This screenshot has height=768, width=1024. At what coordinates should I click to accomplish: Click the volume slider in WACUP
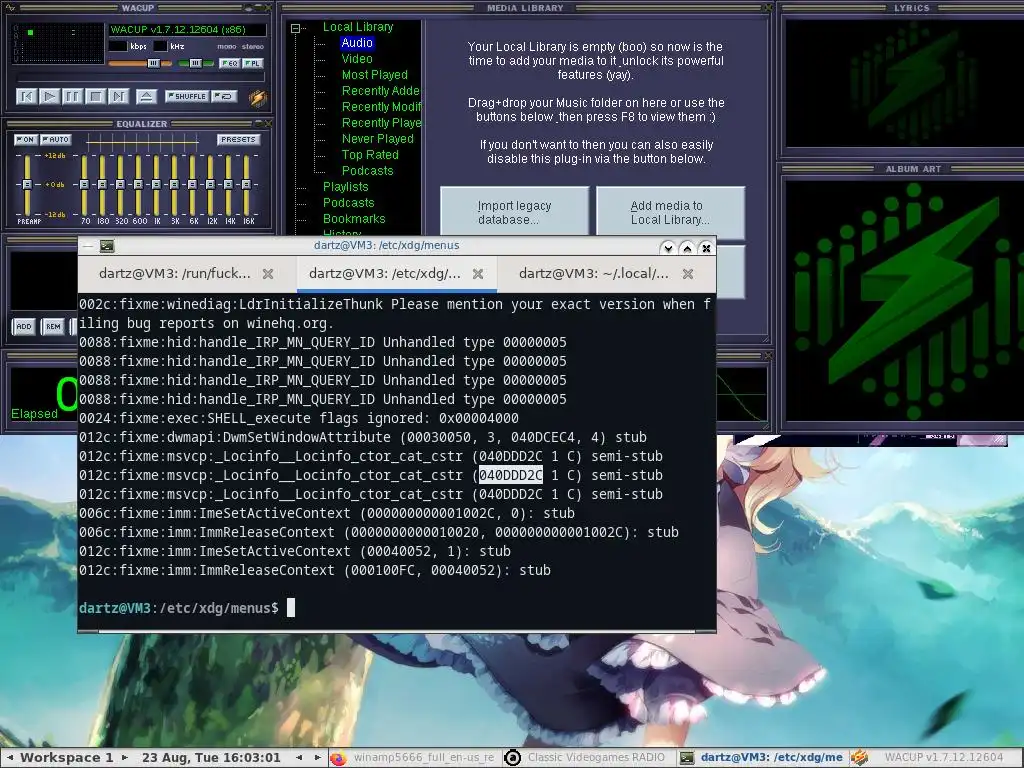tap(140, 63)
